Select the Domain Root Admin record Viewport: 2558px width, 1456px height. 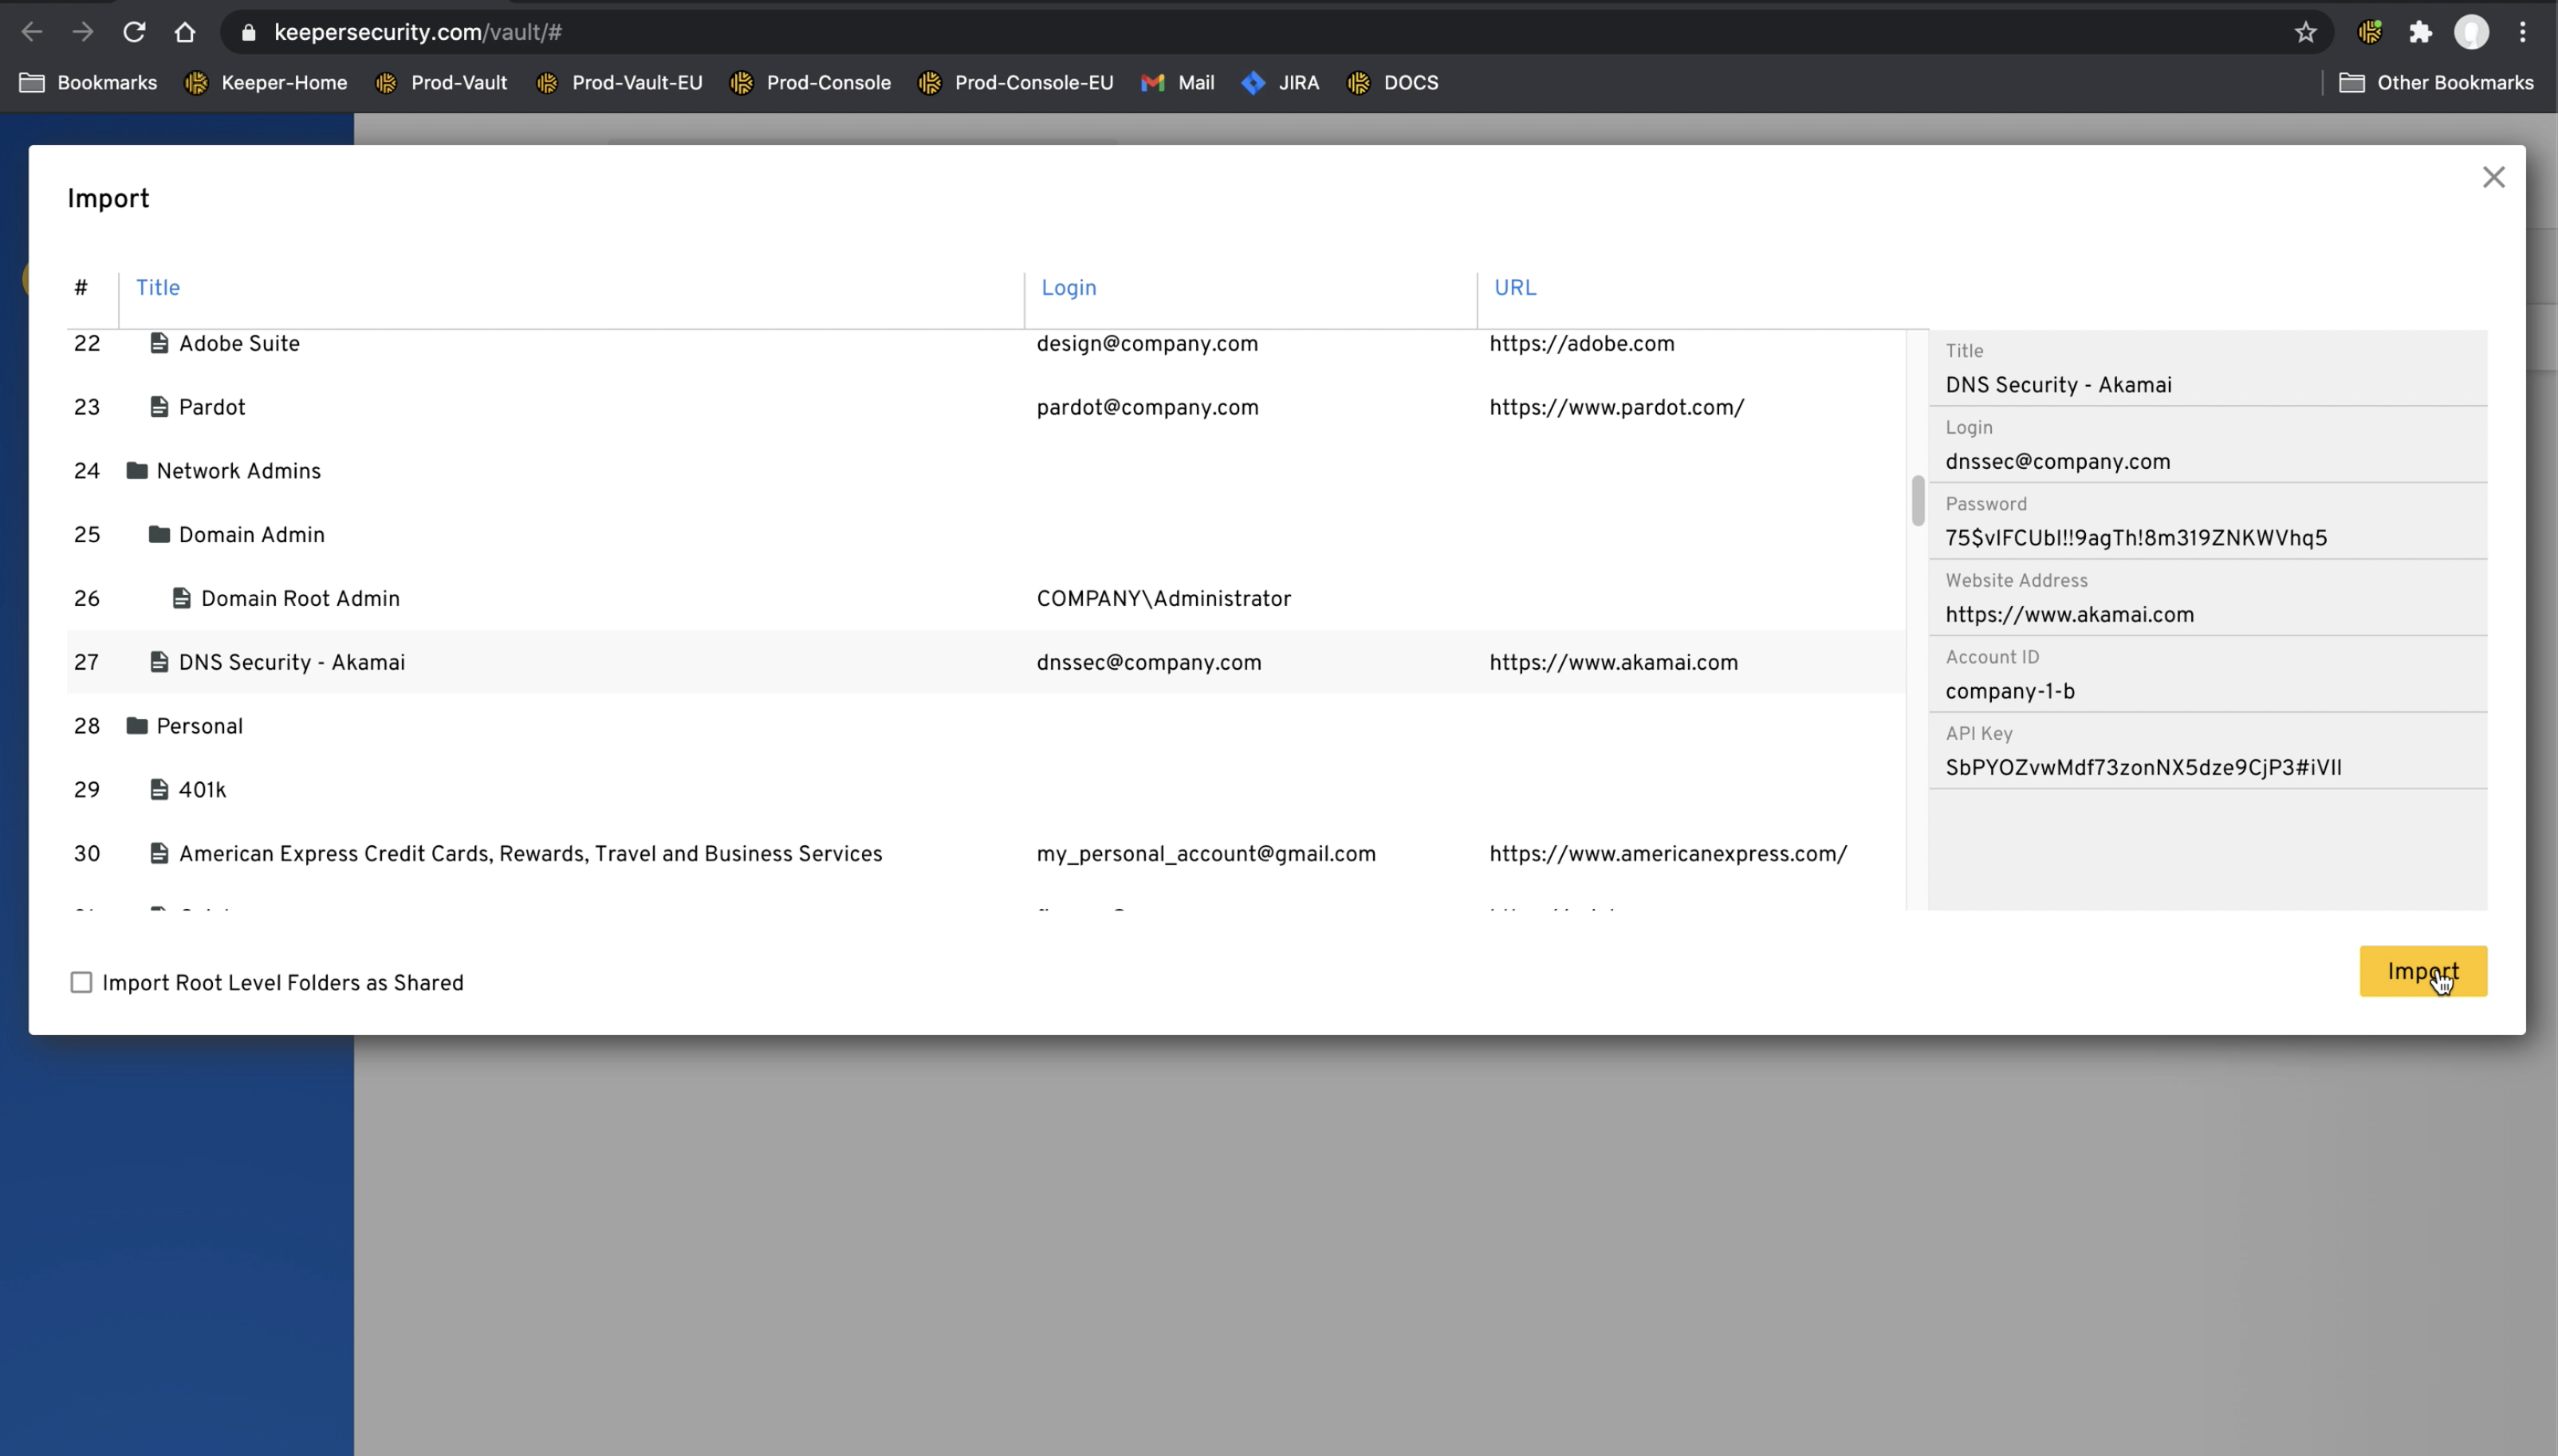(300, 599)
